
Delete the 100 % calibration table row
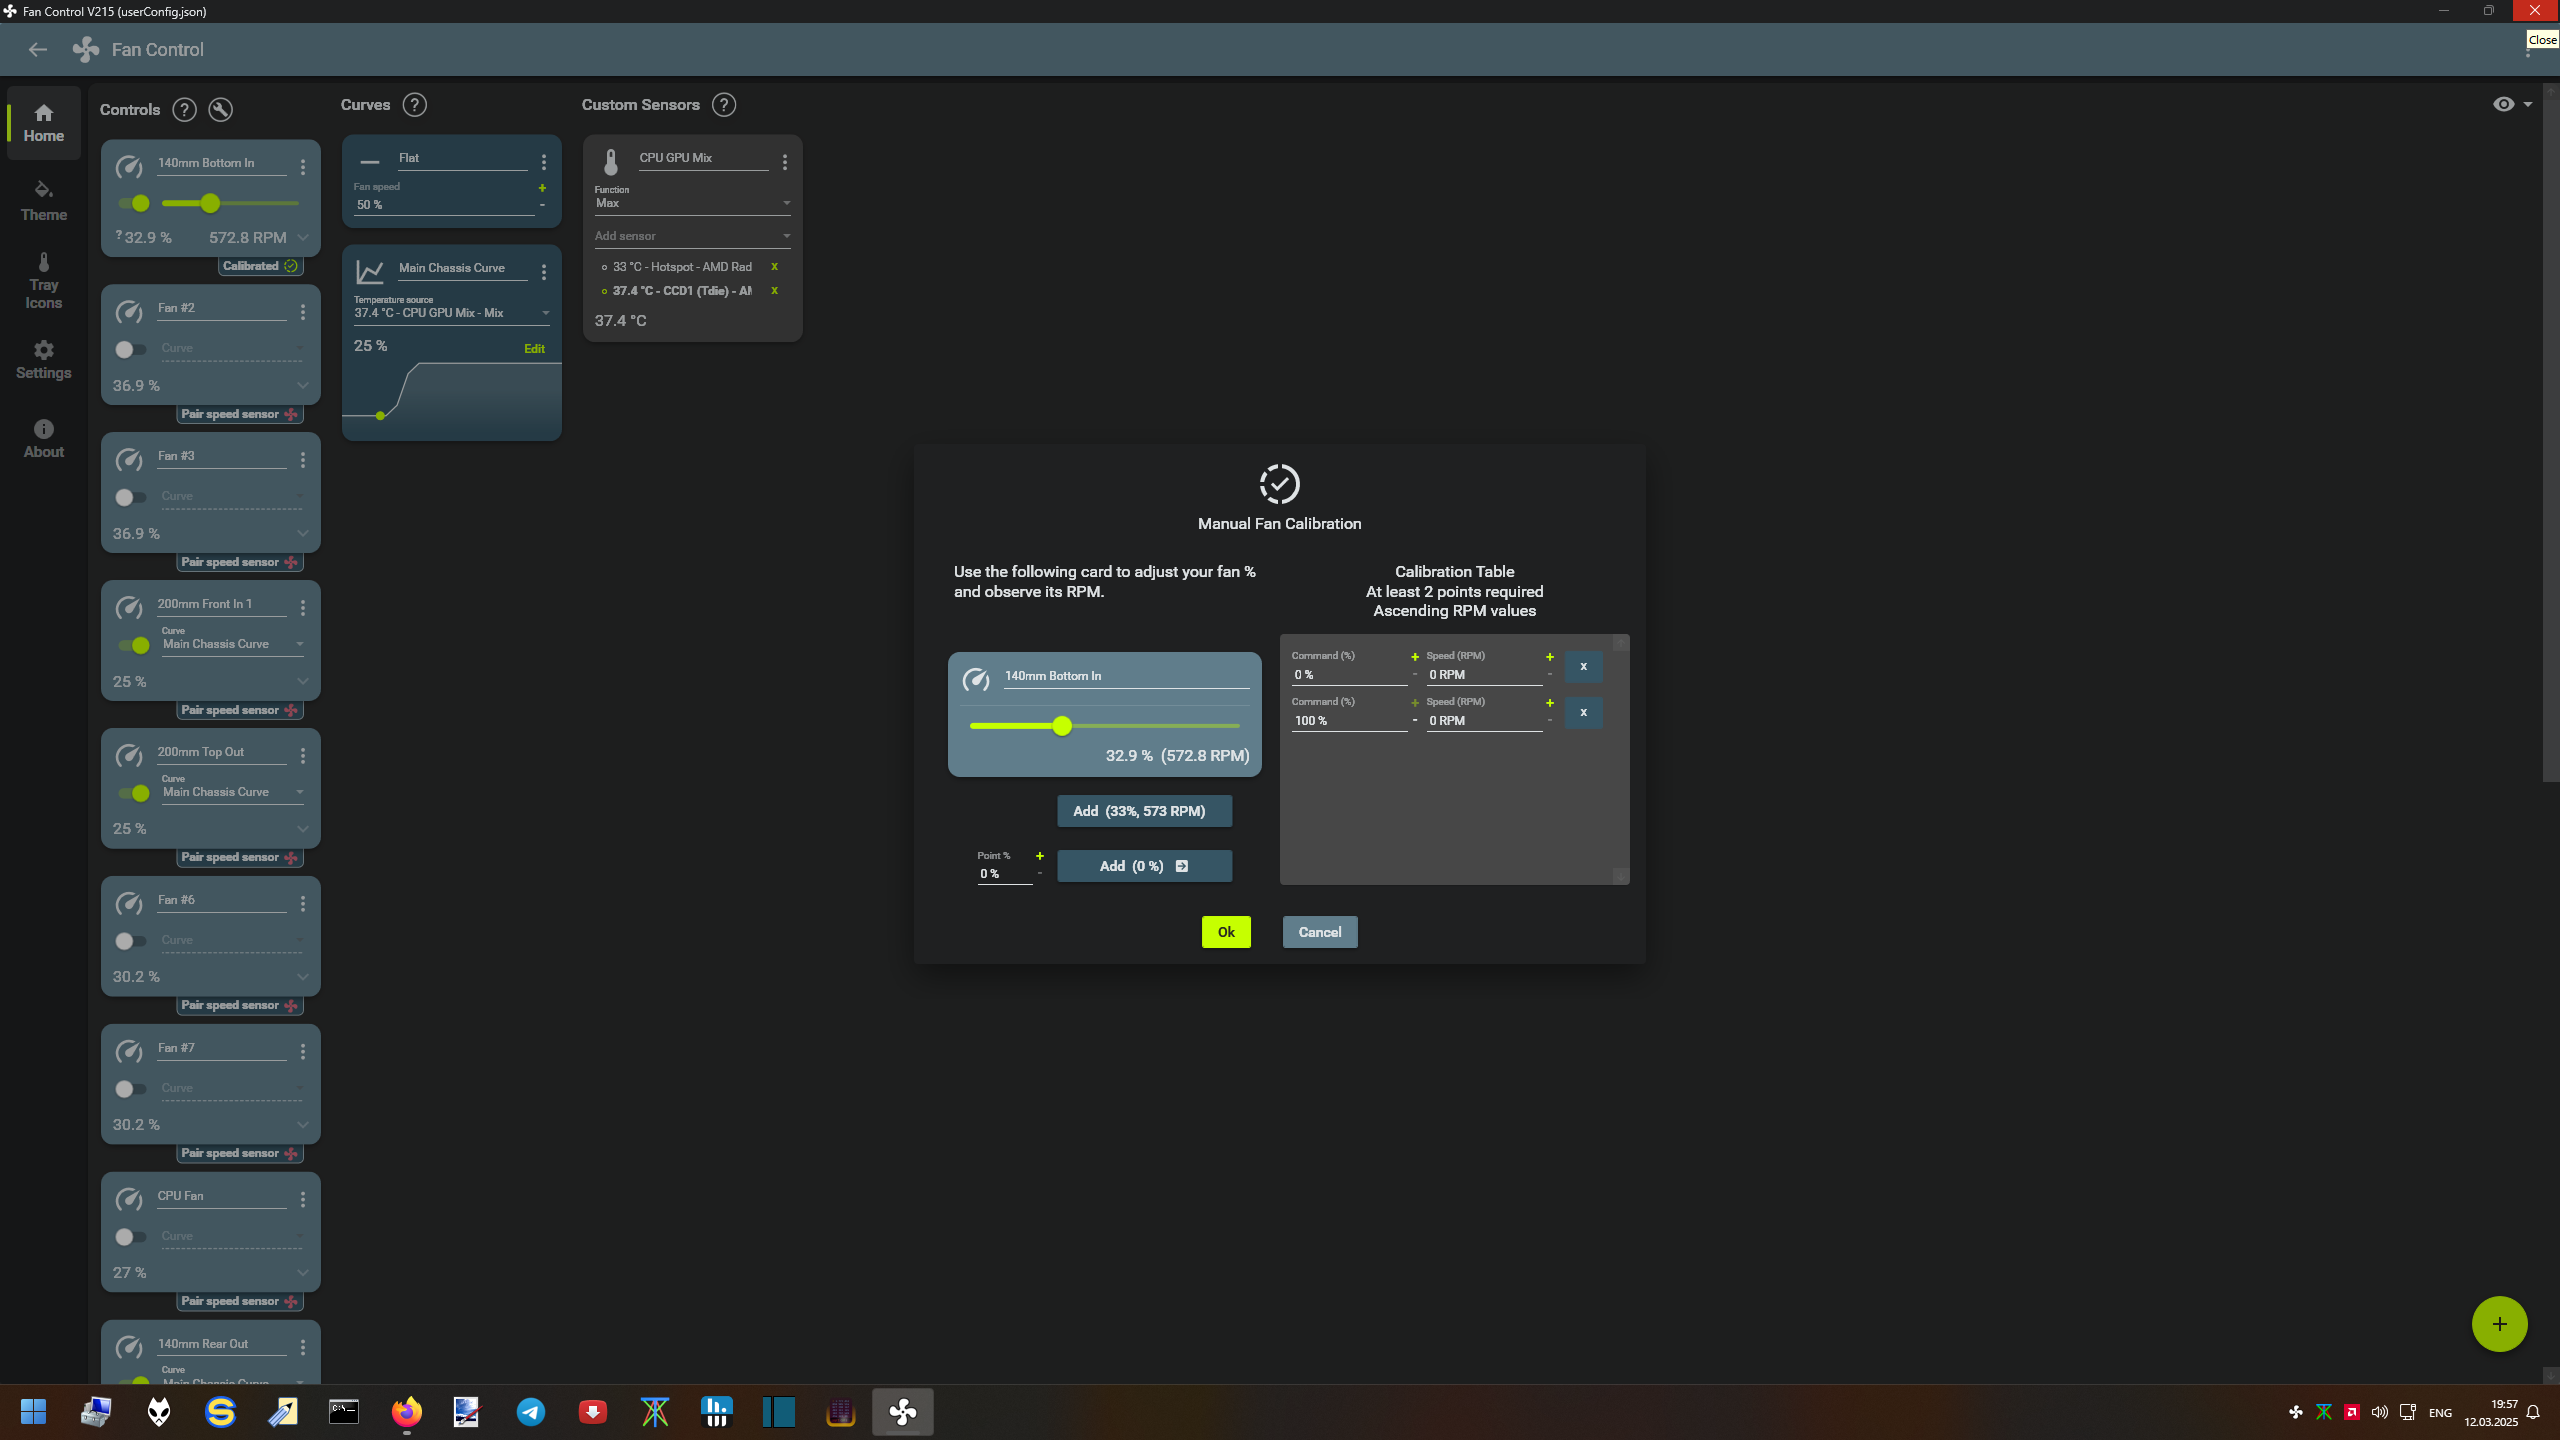pyautogui.click(x=1583, y=713)
